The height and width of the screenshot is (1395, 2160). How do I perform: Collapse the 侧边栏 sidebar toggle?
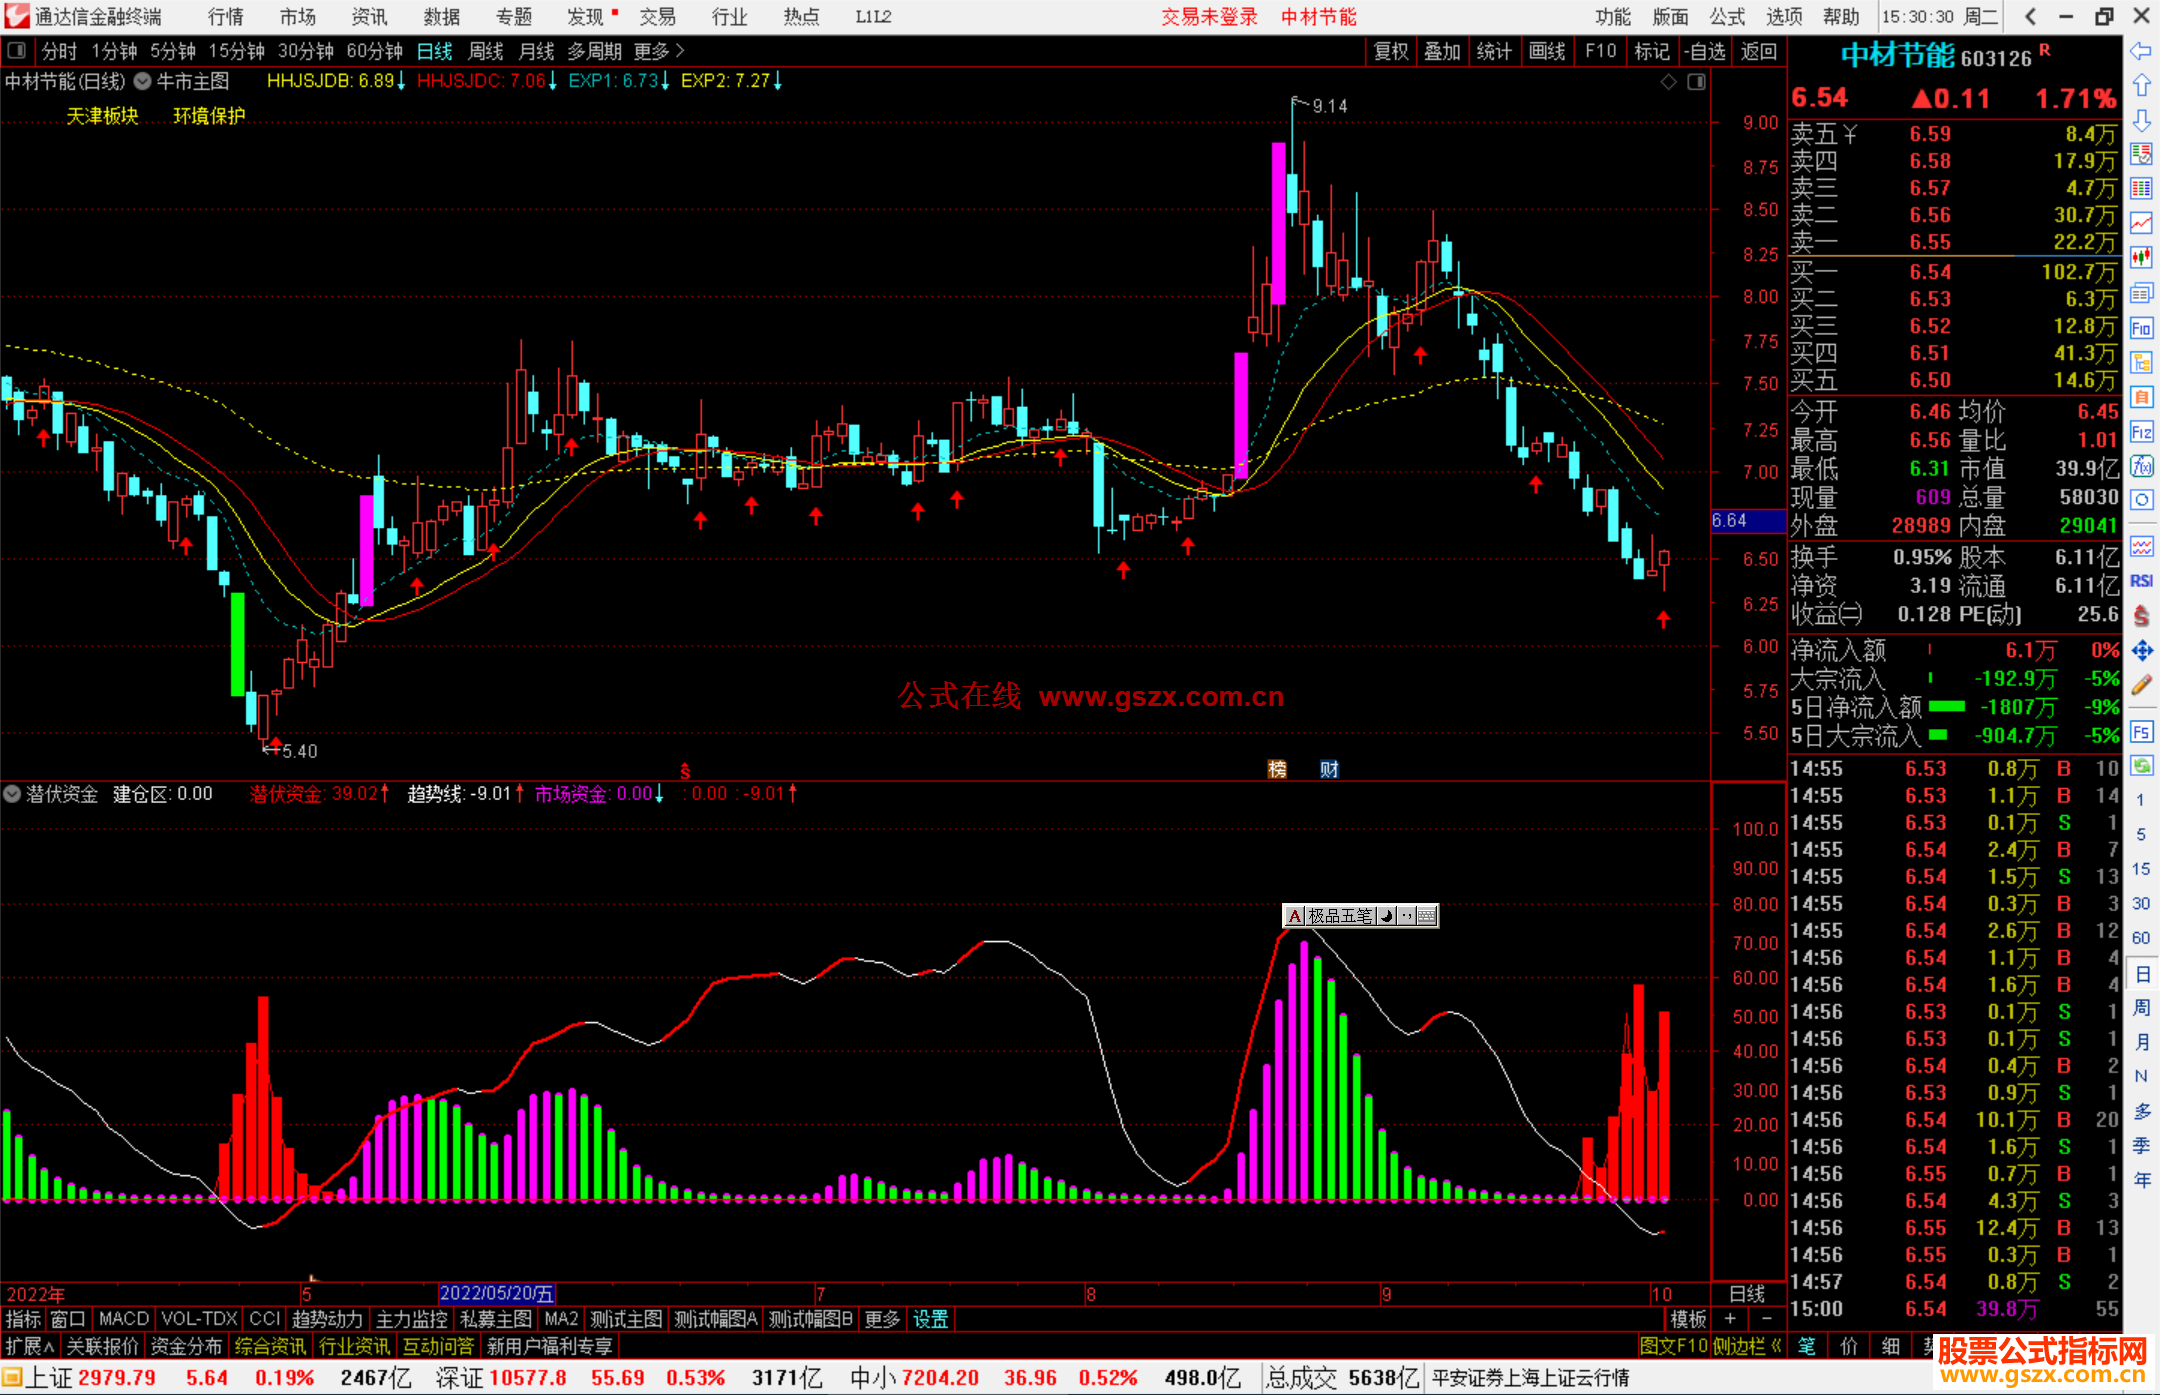click(1747, 1346)
